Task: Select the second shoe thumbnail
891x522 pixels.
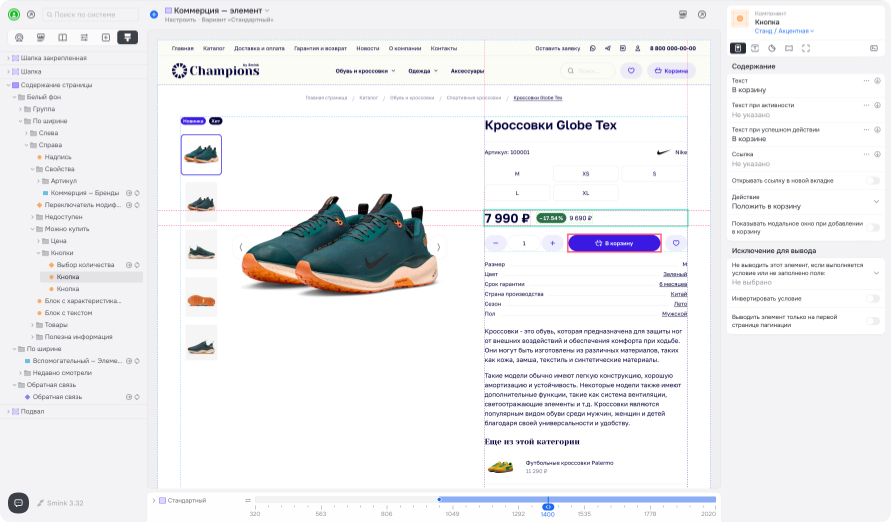Action: (x=201, y=202)
